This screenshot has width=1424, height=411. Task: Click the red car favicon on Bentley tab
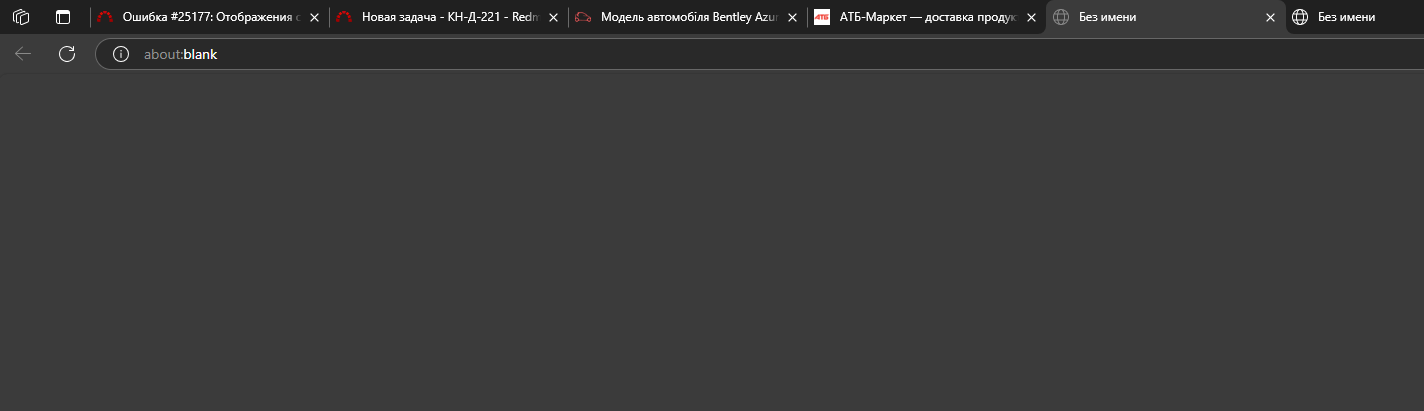coord(583,17)
